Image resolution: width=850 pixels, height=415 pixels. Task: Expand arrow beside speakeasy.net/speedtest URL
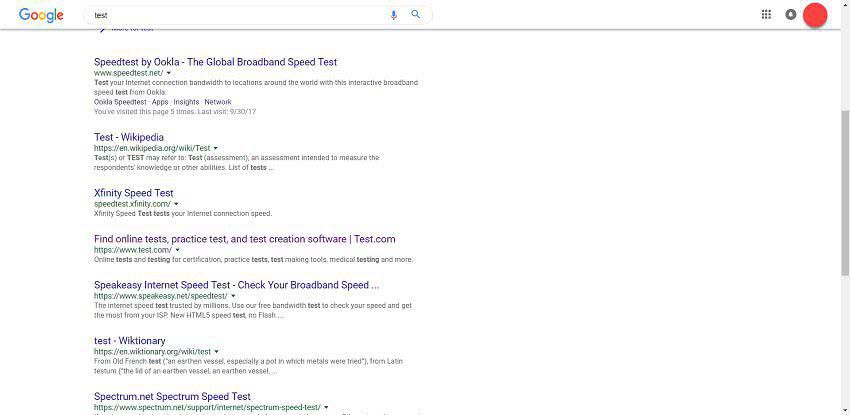[233, 296]
